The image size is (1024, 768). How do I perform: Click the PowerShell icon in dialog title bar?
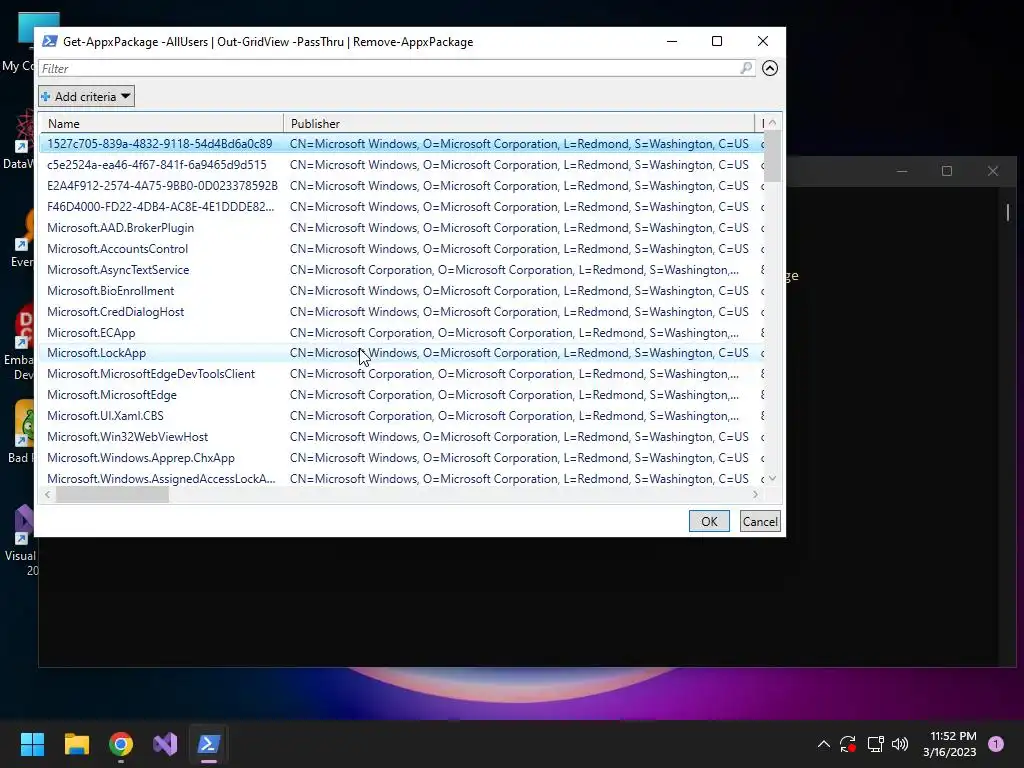click(50, 42)
